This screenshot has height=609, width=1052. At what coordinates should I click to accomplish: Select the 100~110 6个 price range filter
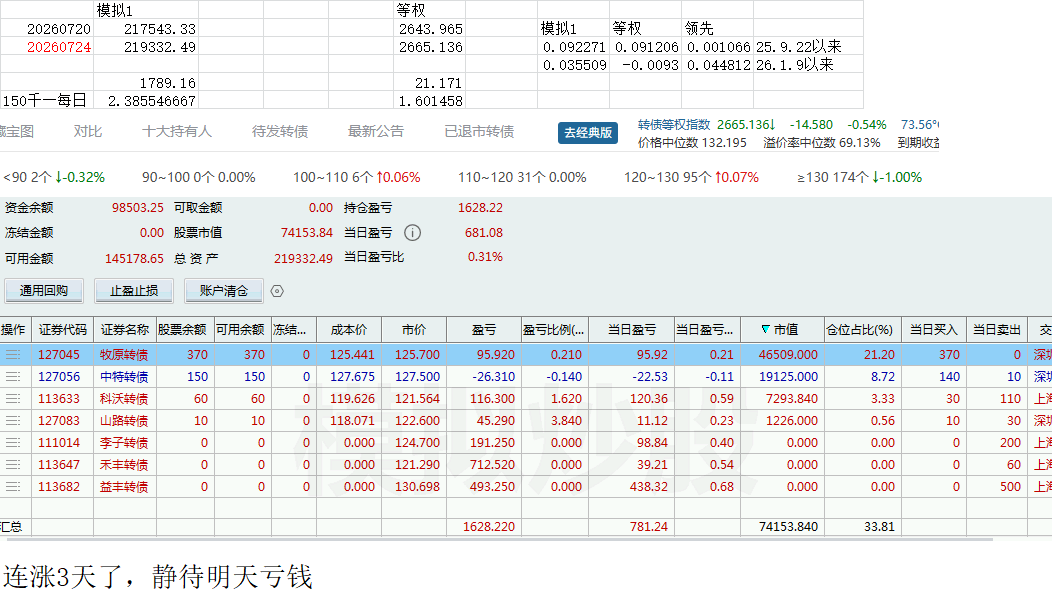pyautogui.click(x=356, y=177)
